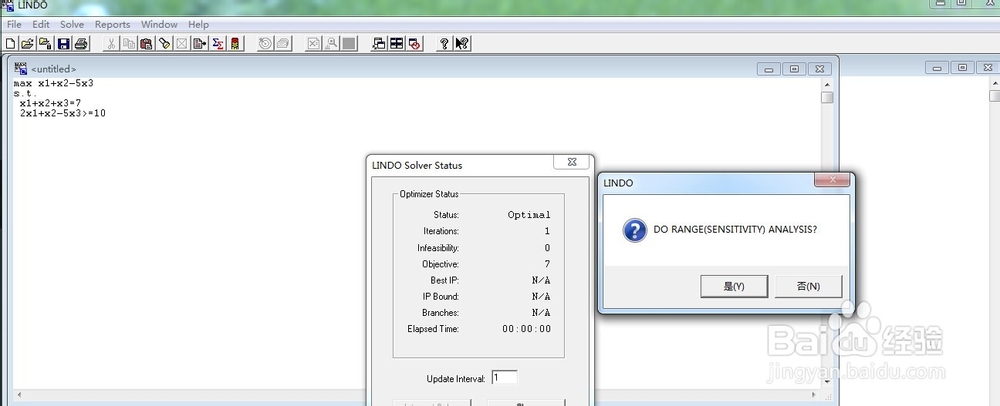Click the red and yellow traffic-light toolbar icon
The image size is (1000, 406).
(235, 43)
